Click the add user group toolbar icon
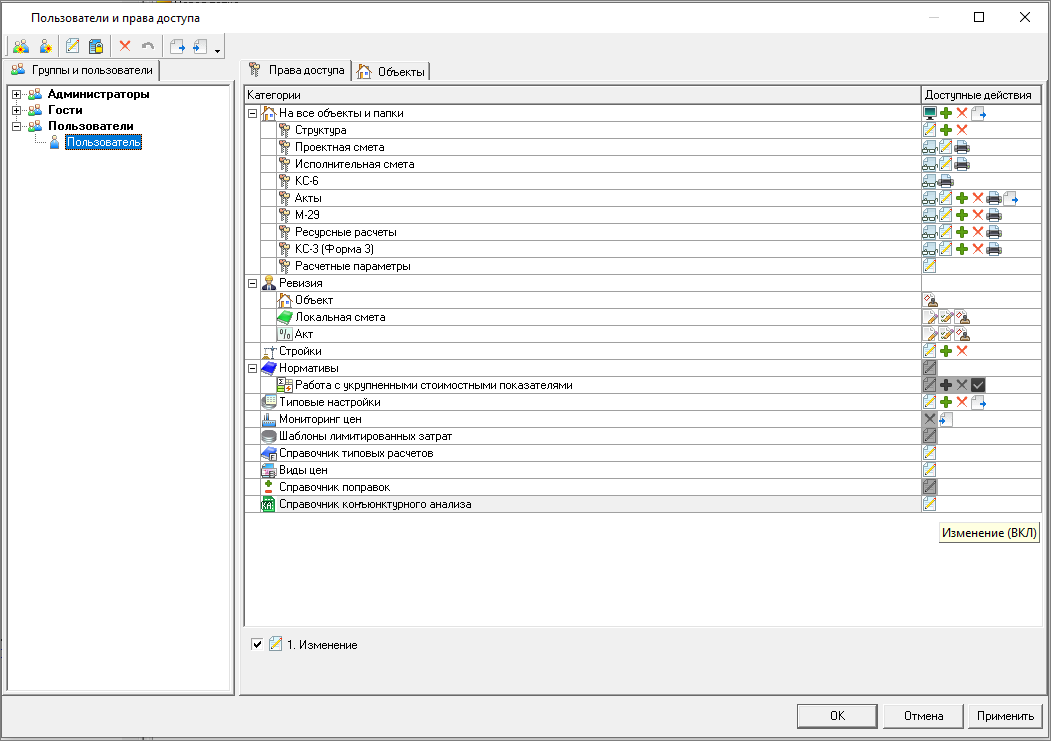Screen dimensions: 1051x741 (20, 46)
